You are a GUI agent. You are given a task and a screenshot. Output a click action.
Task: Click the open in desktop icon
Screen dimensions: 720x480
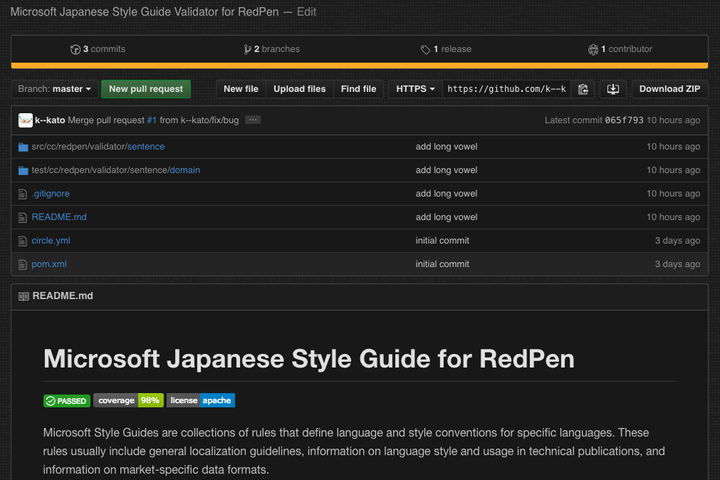pyautogui.click(x=613, y=89)
